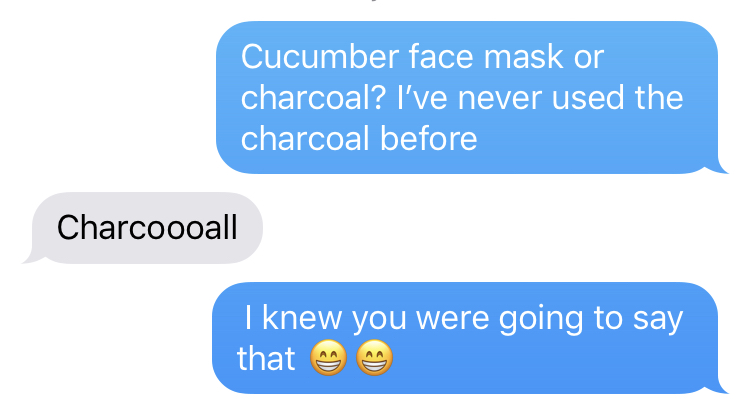Click the word "that" before the emojis
This screenshot has width=750, height=417.
(x=266, y=359)
